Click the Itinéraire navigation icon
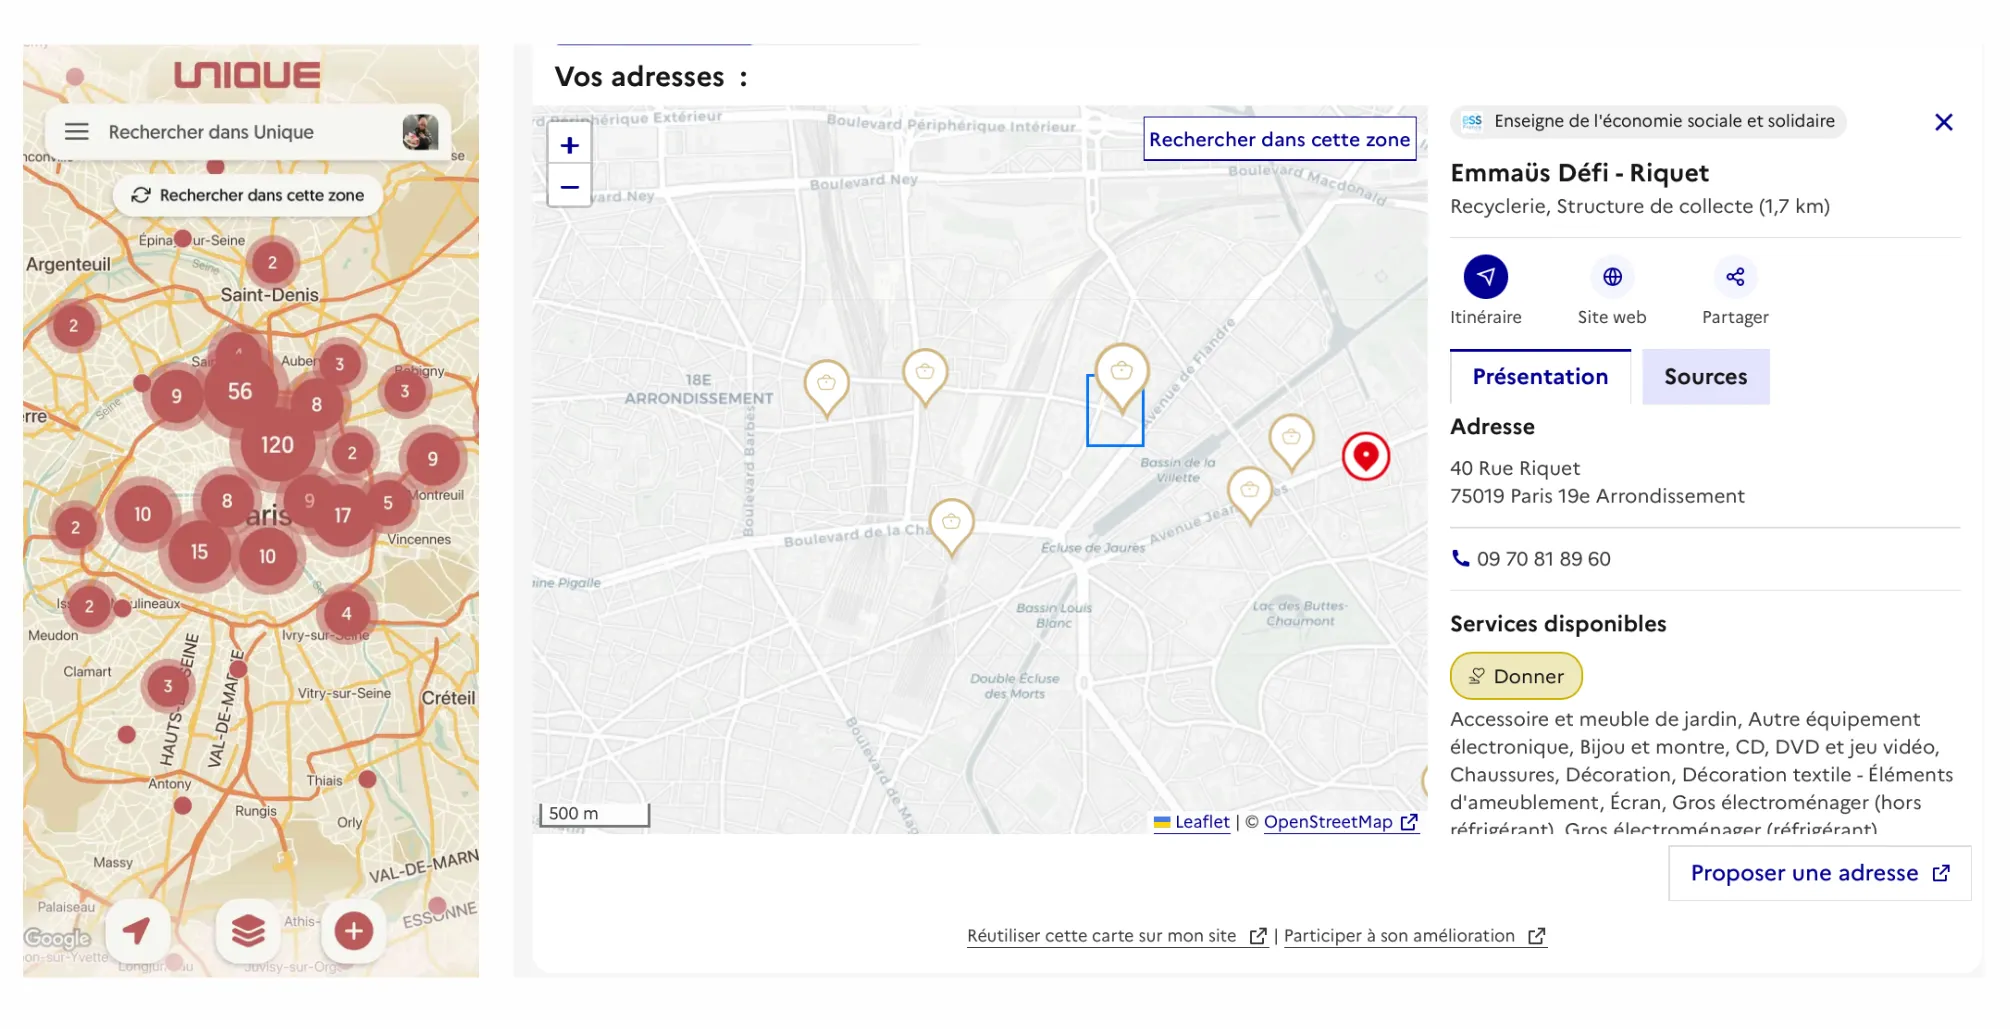The image size is (2010, 1029). [x=1486, y=277]
